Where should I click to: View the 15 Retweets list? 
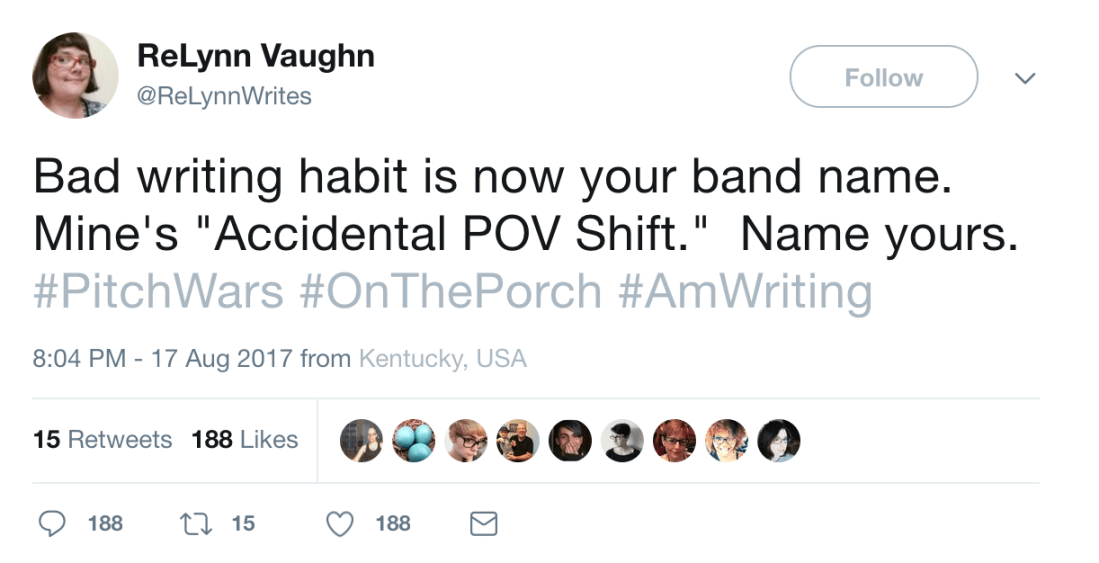102,440
